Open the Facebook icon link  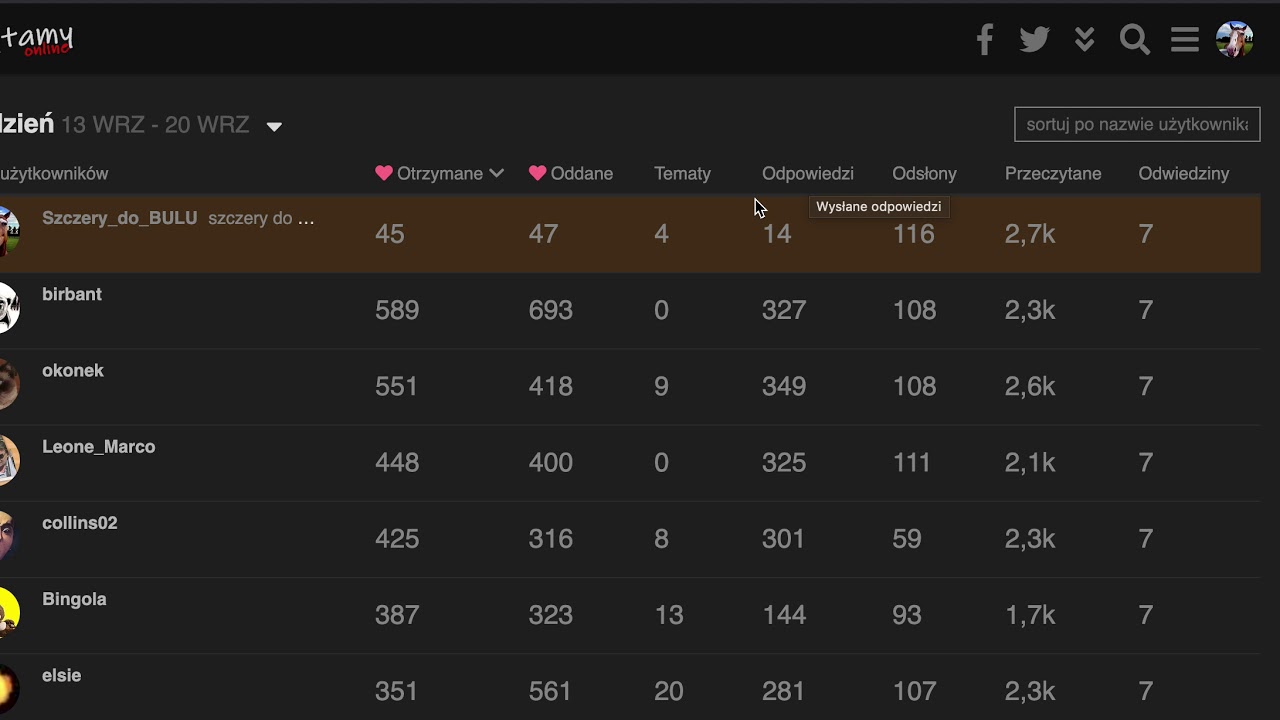985,40
